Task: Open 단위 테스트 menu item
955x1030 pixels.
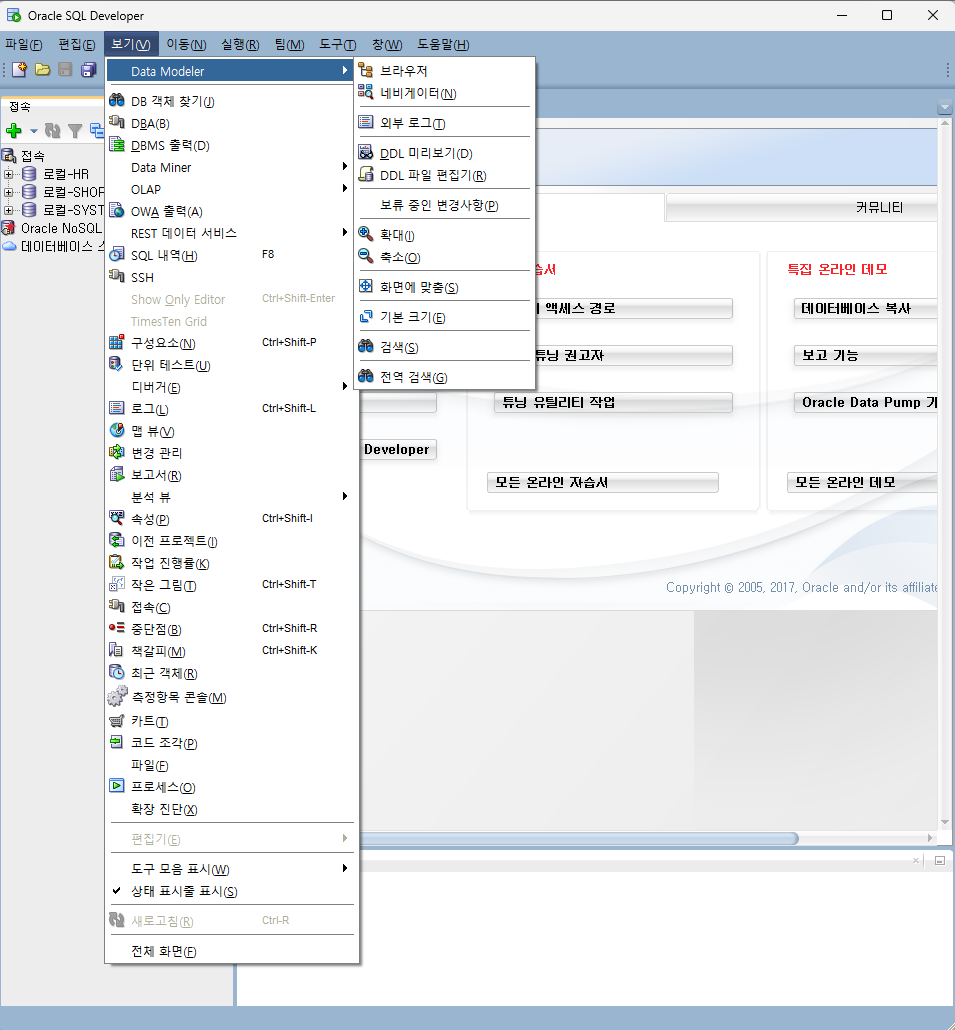Action: [232, 365]
